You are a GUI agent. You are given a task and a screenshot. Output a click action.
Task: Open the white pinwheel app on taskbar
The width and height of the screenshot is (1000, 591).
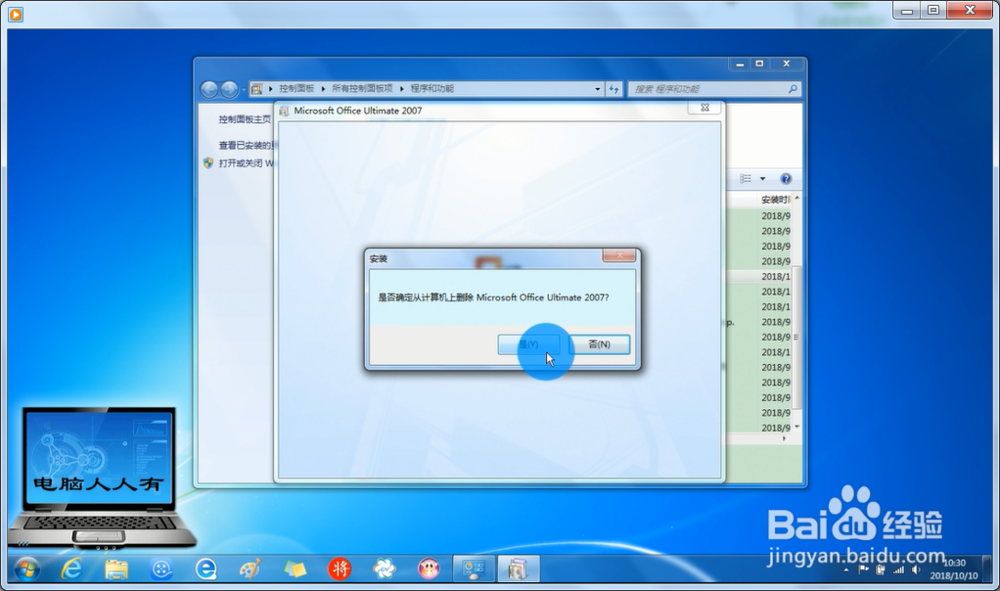point(384,569)
